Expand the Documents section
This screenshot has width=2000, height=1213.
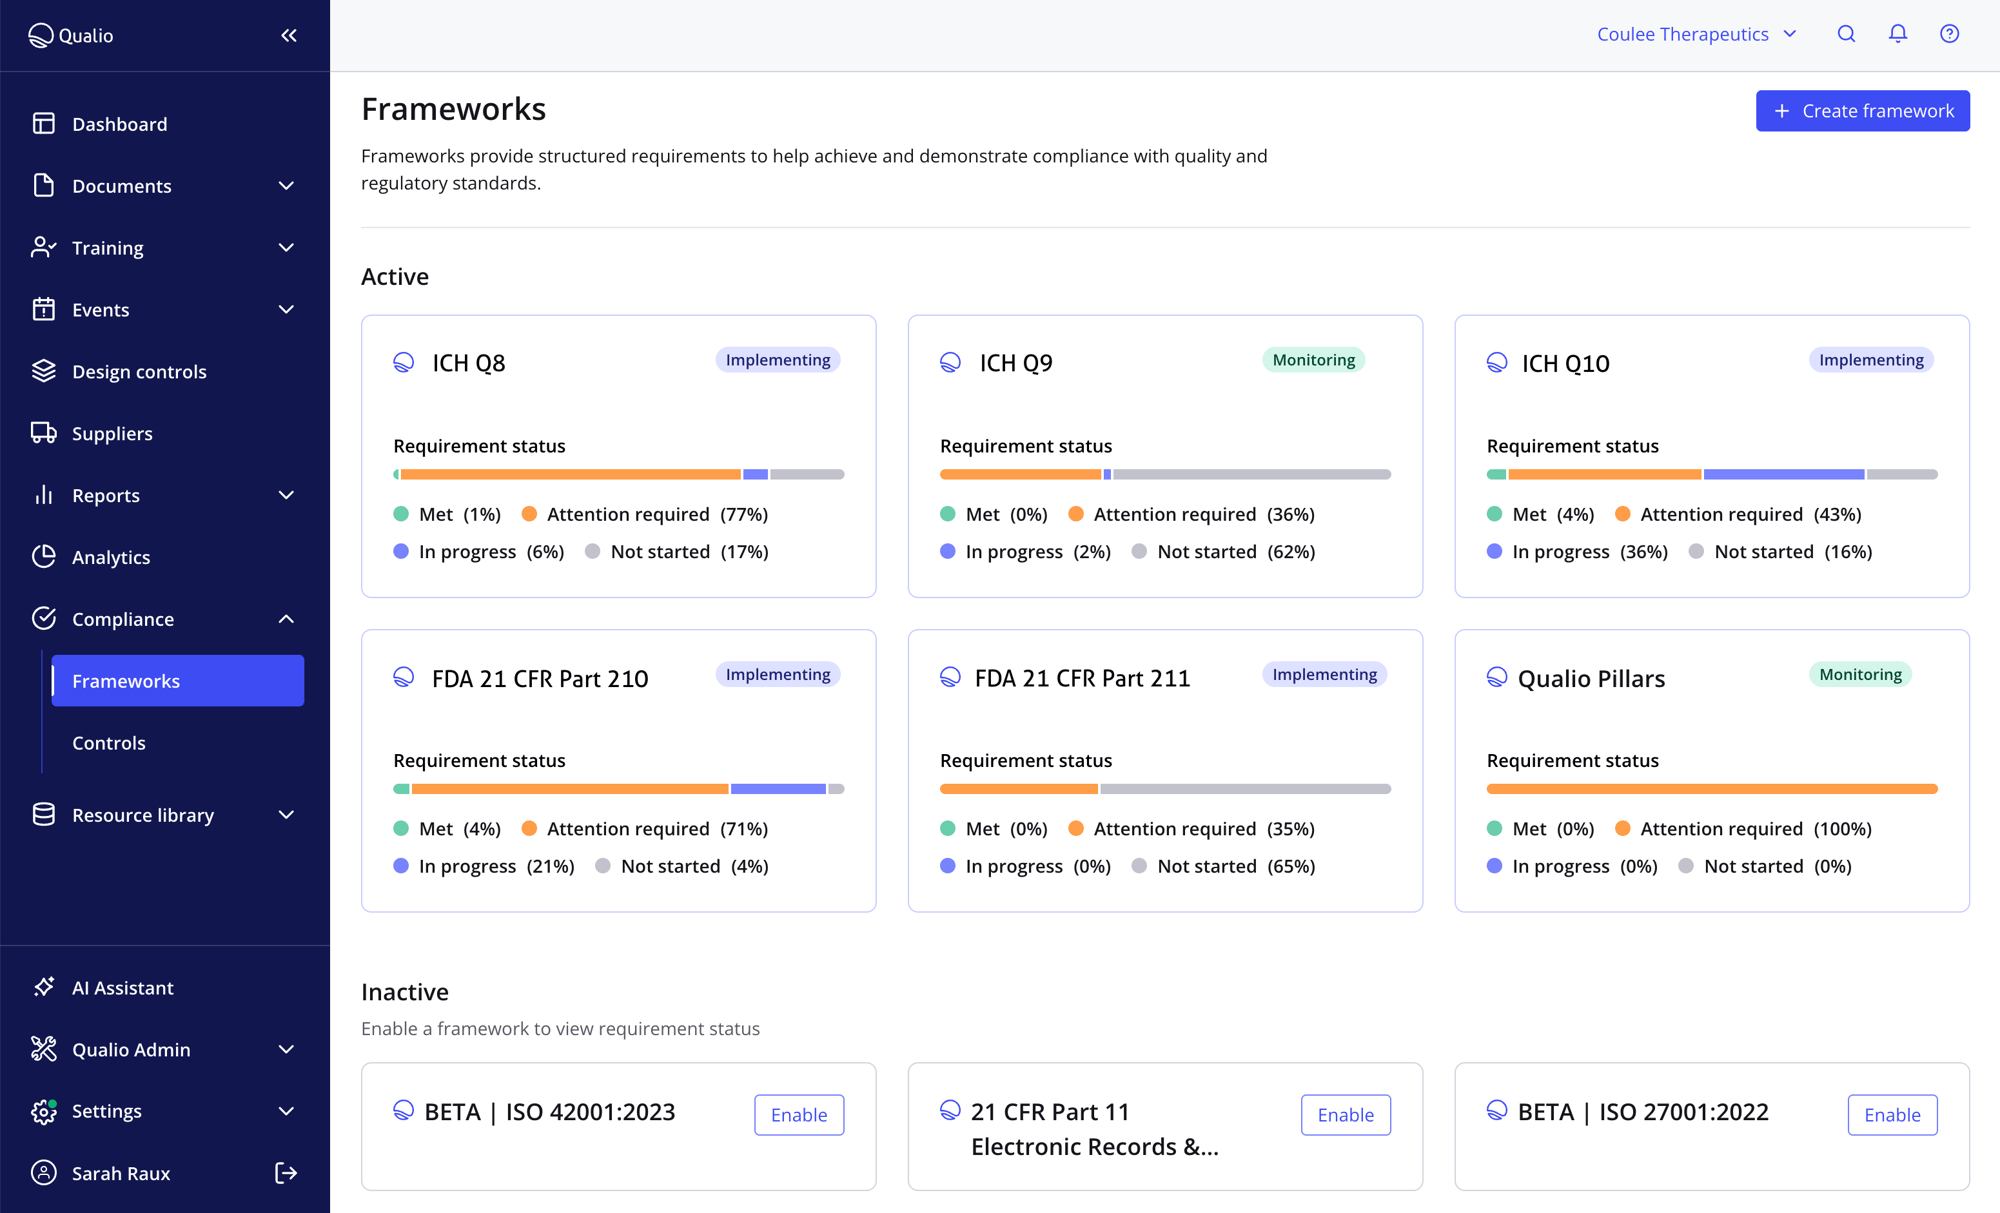[x=287, y=186]
